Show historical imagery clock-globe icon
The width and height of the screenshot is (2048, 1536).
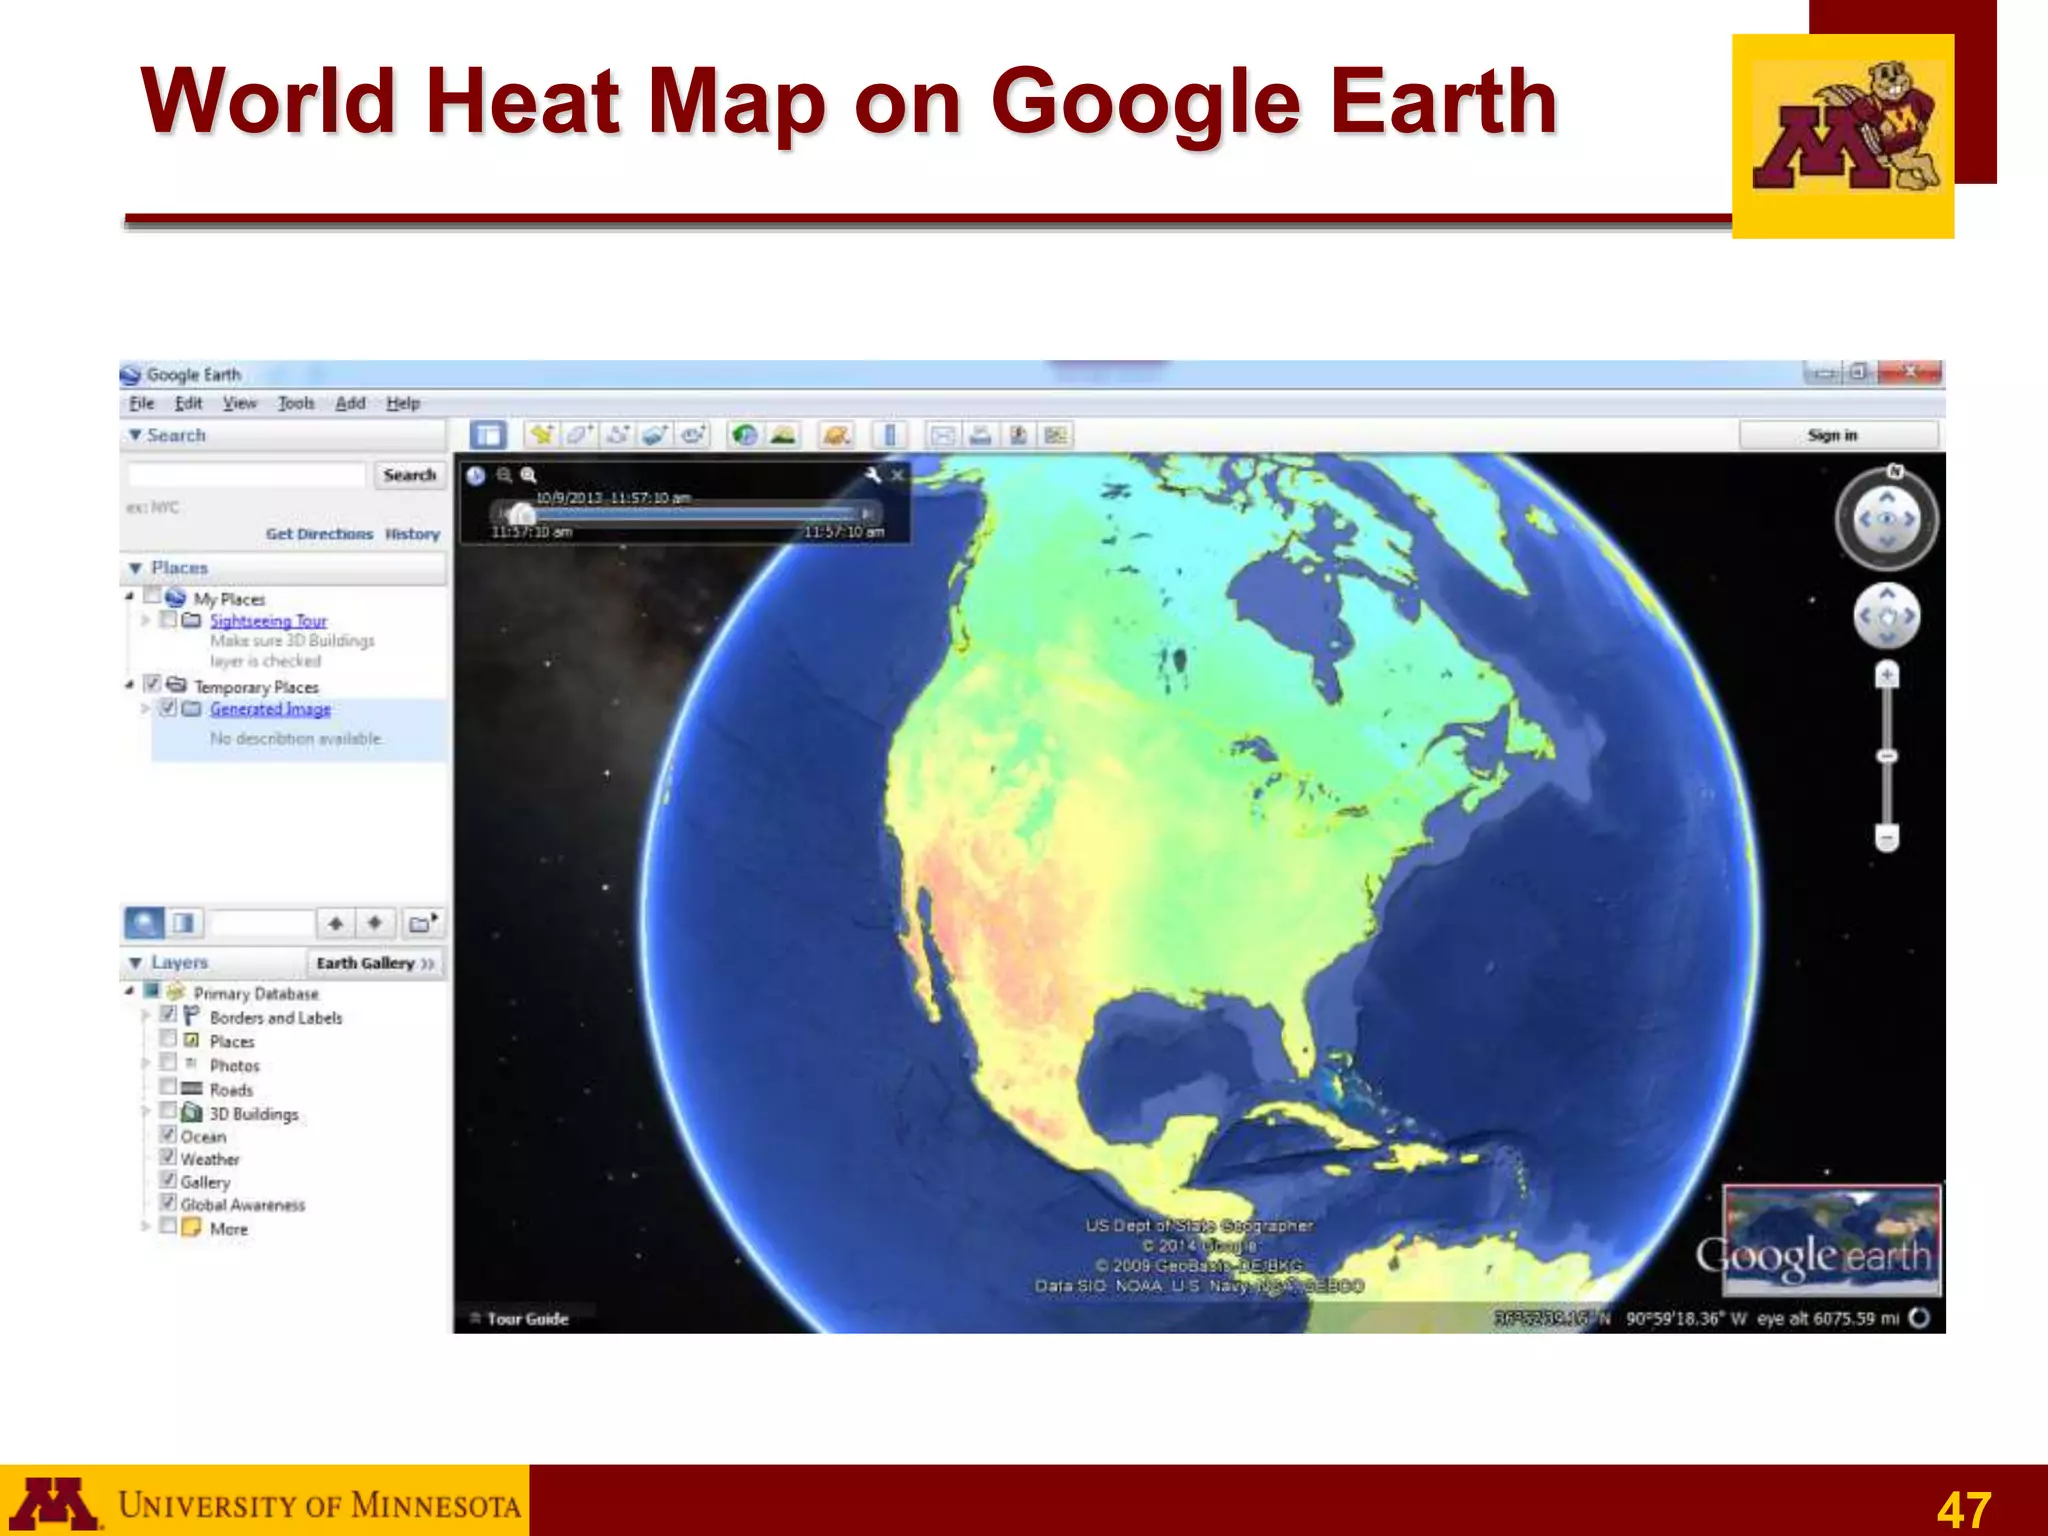tap(745, 435)
